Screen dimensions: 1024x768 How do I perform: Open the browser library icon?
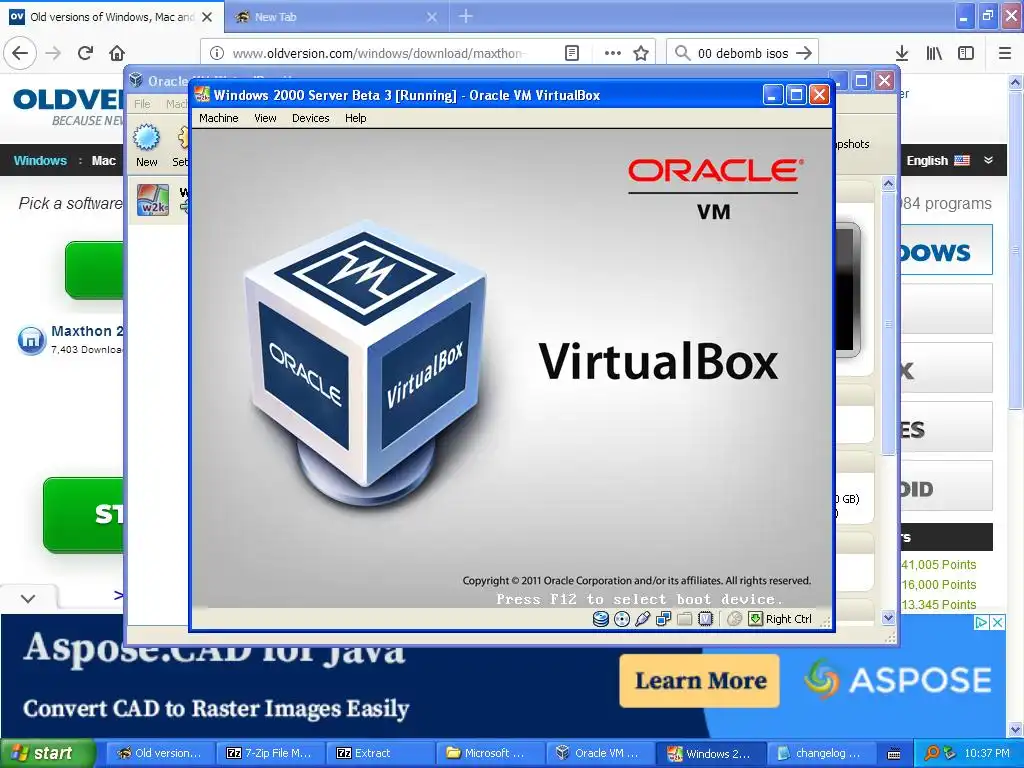coord(934,53)
